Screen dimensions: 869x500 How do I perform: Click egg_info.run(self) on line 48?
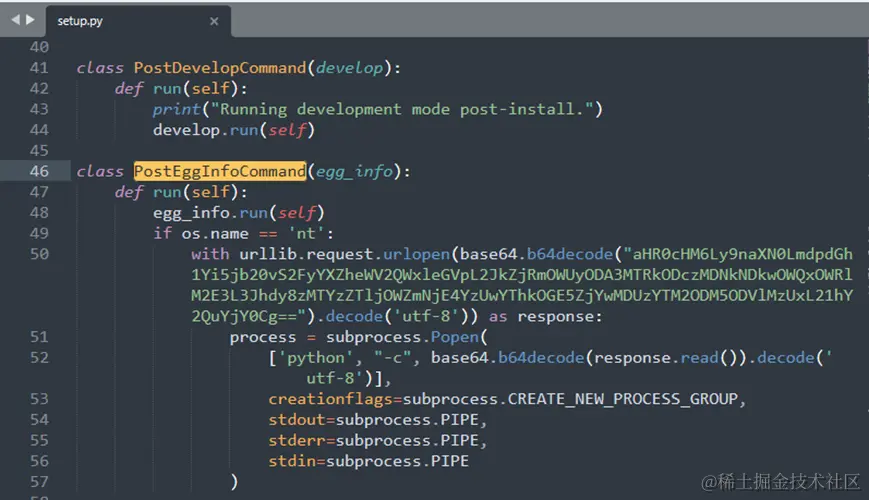pyautogui.click(x=238, y=213)
